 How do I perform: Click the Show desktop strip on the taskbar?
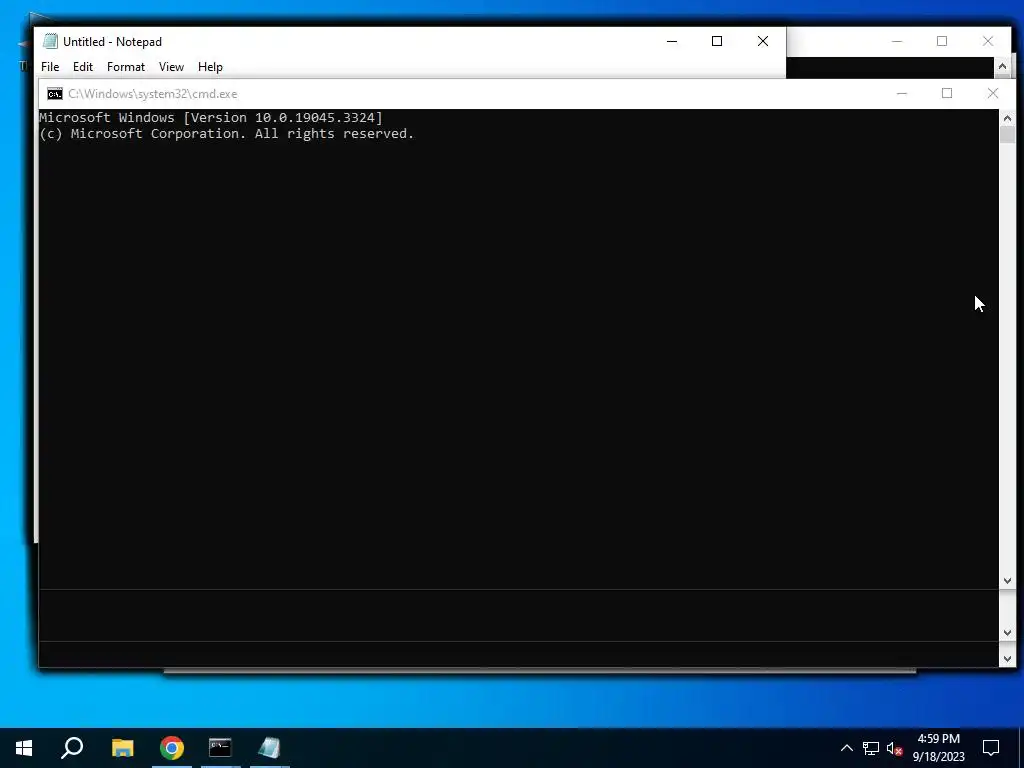click(x=1021, y=748)
